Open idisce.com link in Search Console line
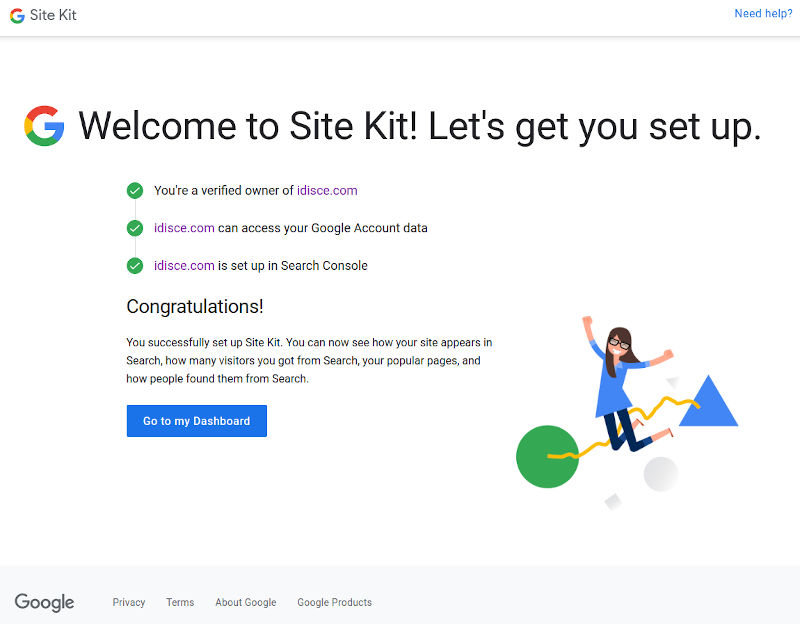The width and height of the screenshot is (800, 624). coord(184,265)
